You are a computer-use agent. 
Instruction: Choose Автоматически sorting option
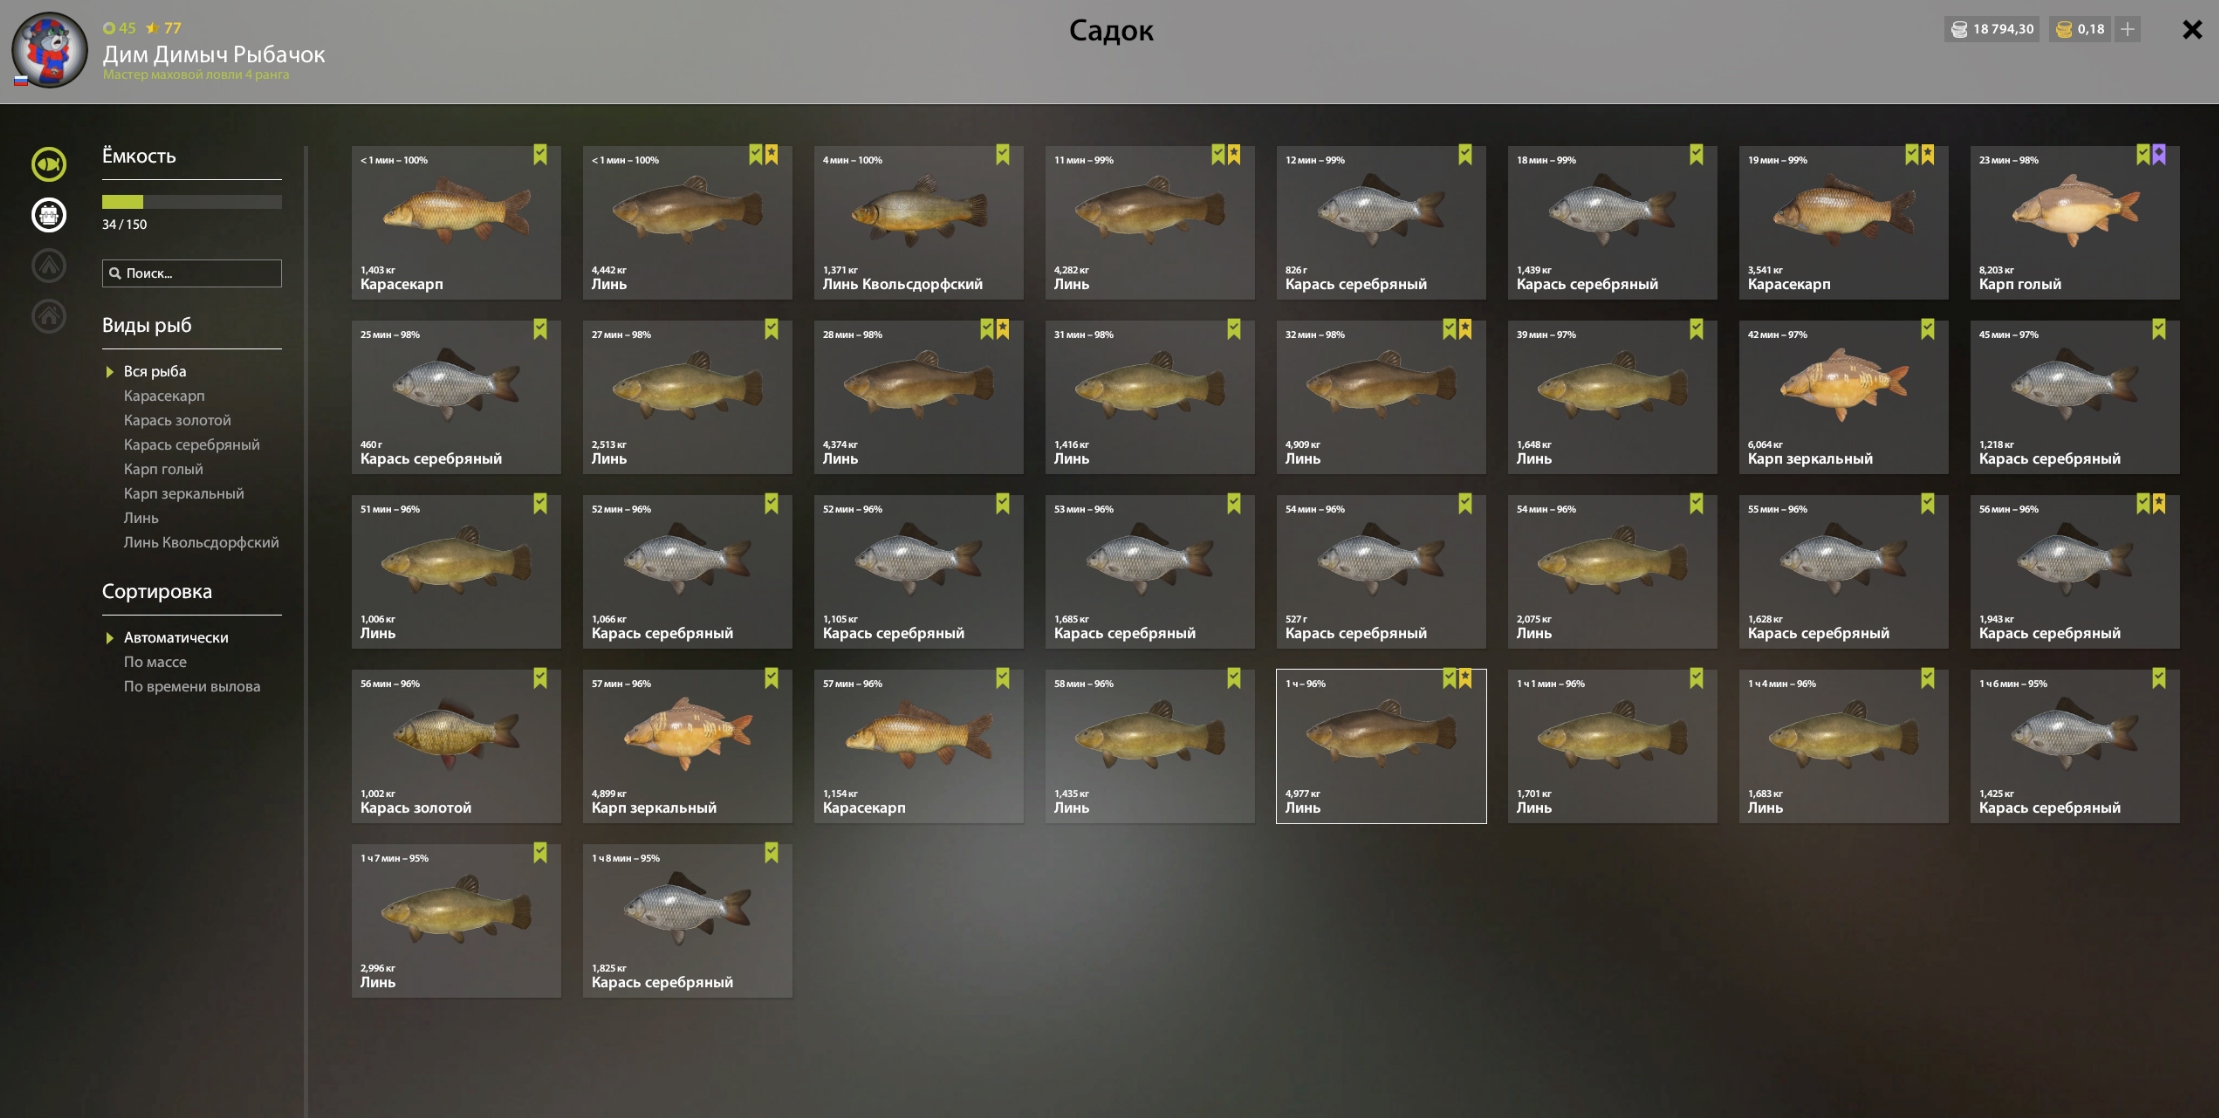coord(176,637)
